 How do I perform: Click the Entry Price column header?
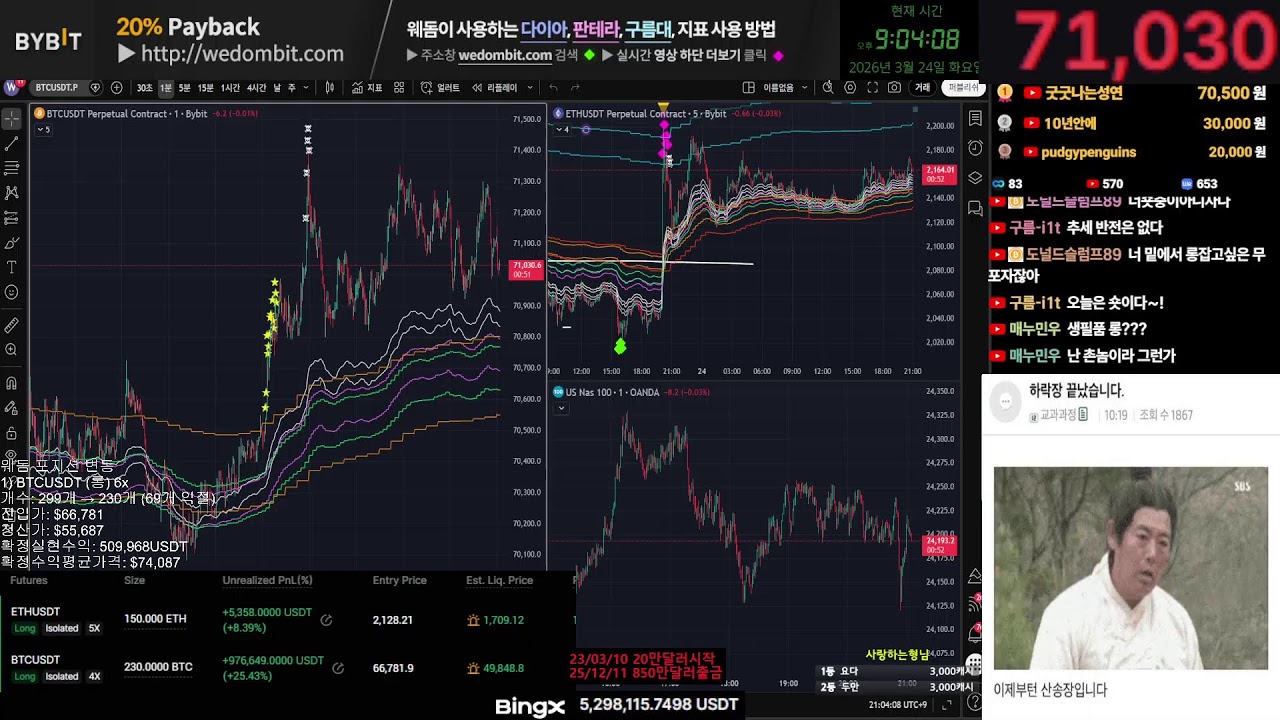coord(400,580)
